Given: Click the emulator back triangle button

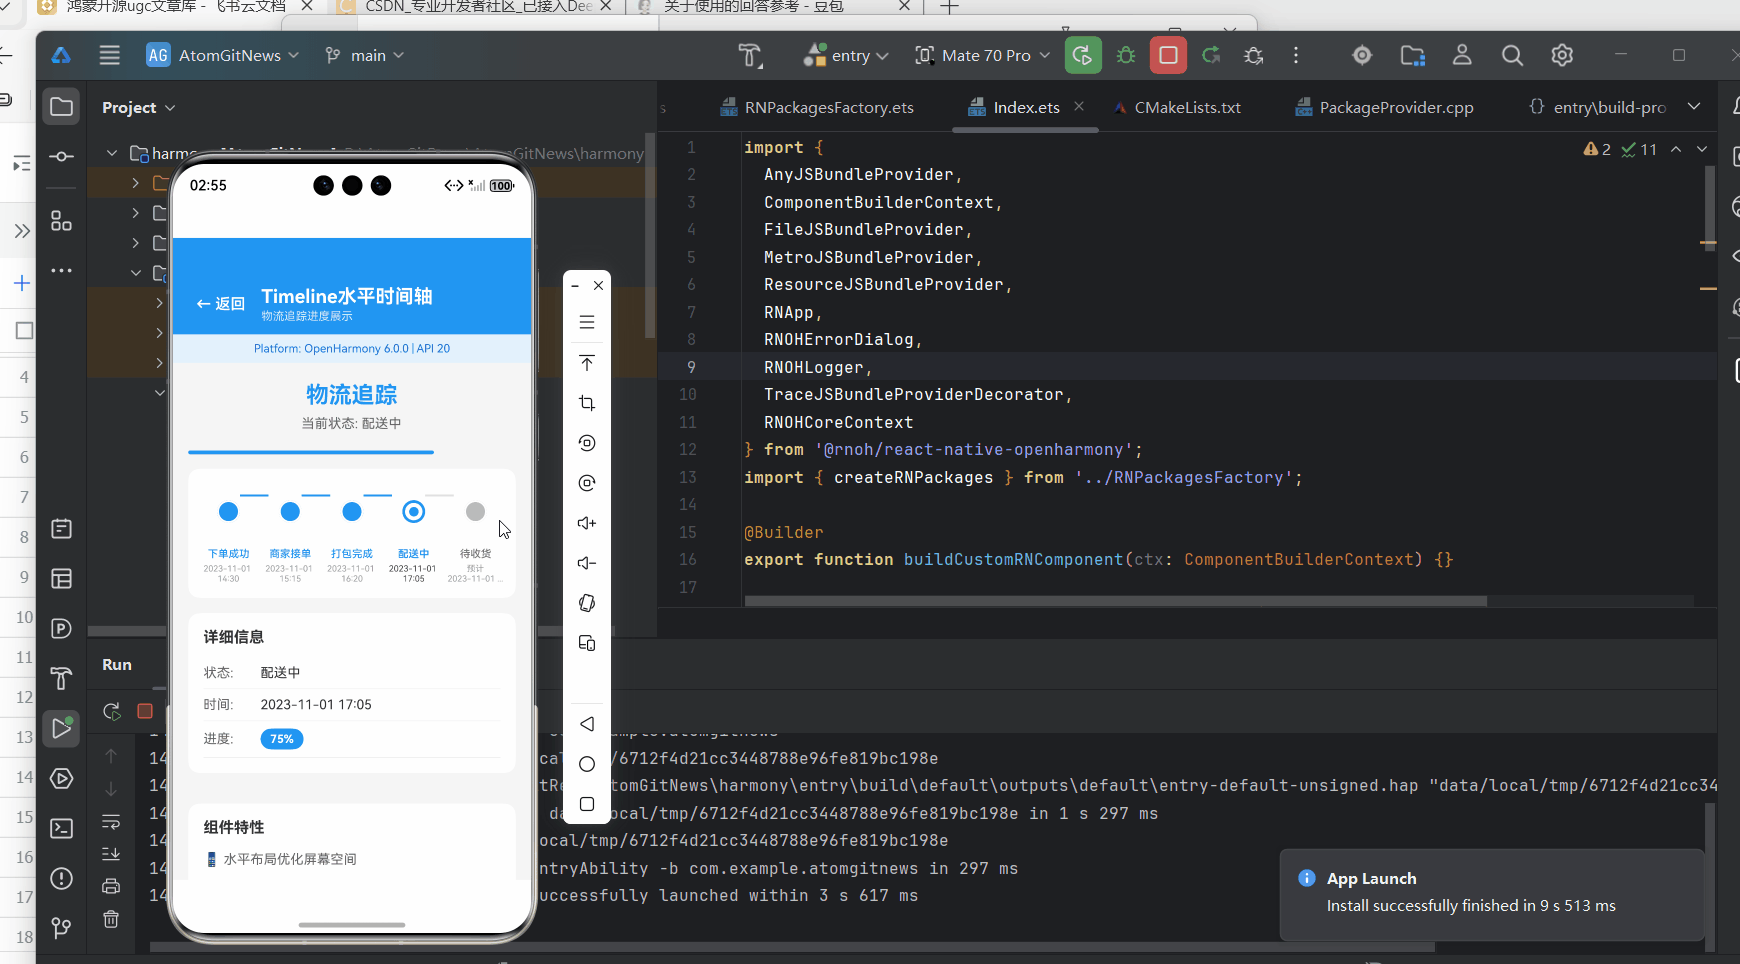Looking at the screenshot, I should [587, 724].
